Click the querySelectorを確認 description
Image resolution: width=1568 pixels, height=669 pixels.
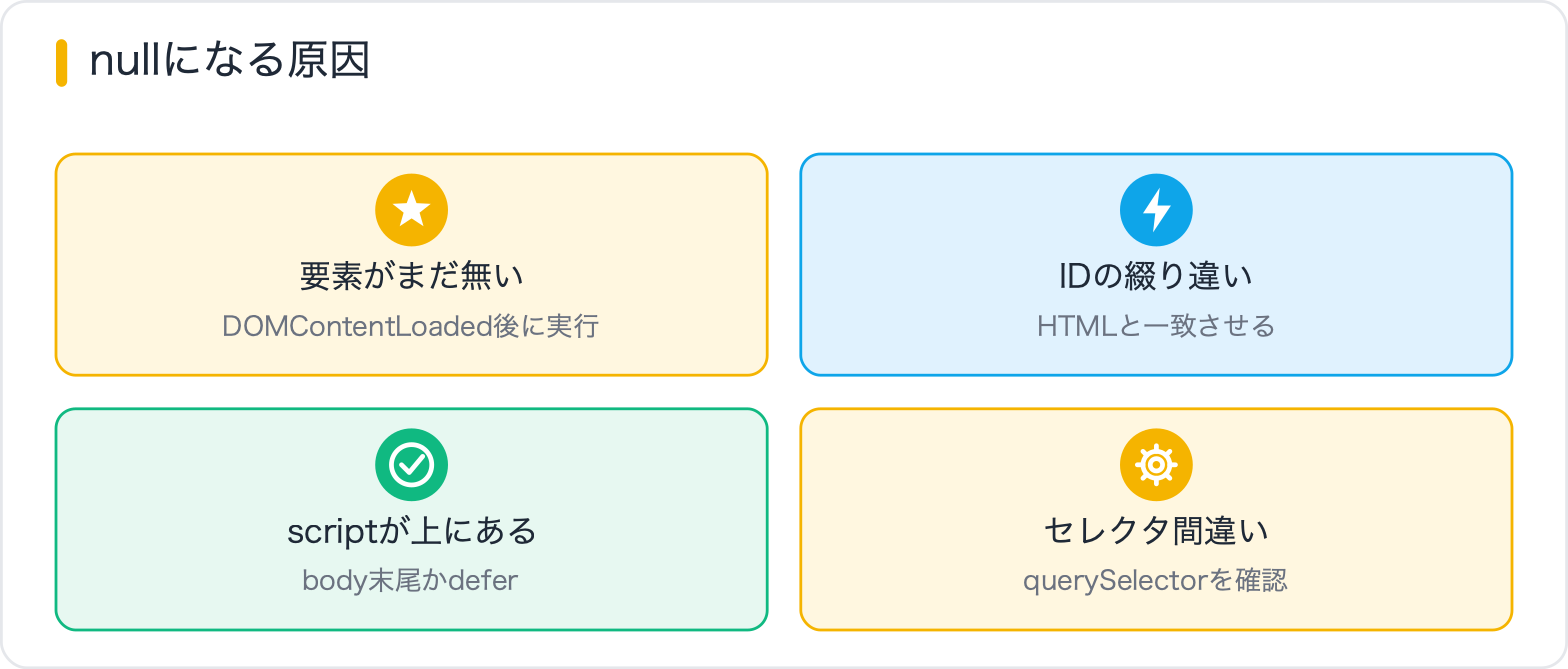click(x=1156, y=581)
